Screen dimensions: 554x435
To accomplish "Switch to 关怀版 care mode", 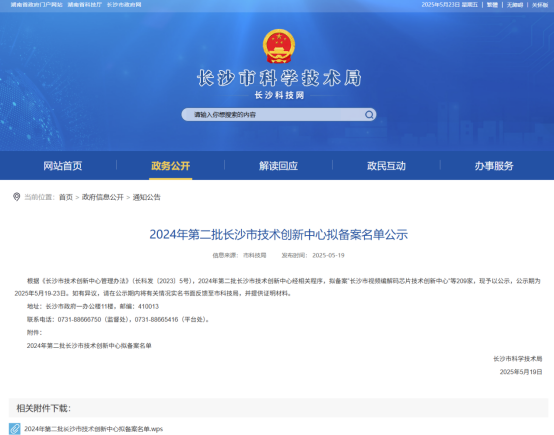I will (540, 5).
